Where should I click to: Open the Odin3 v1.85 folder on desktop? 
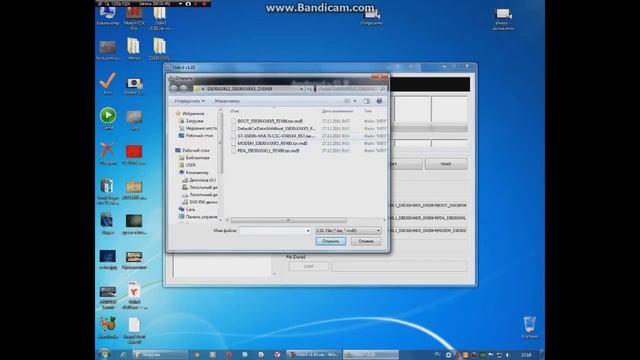tap(160, 18)
